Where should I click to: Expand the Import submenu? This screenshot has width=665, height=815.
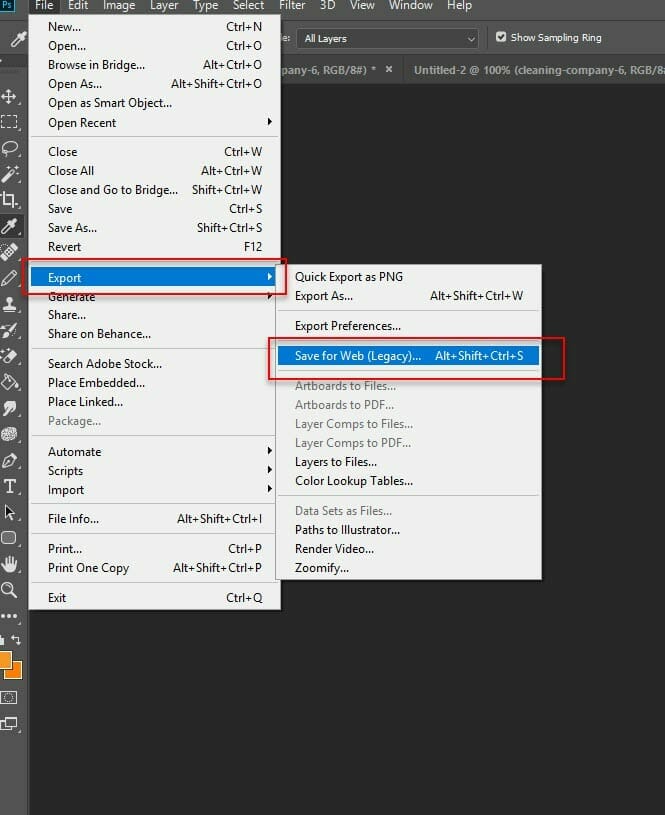153,490
